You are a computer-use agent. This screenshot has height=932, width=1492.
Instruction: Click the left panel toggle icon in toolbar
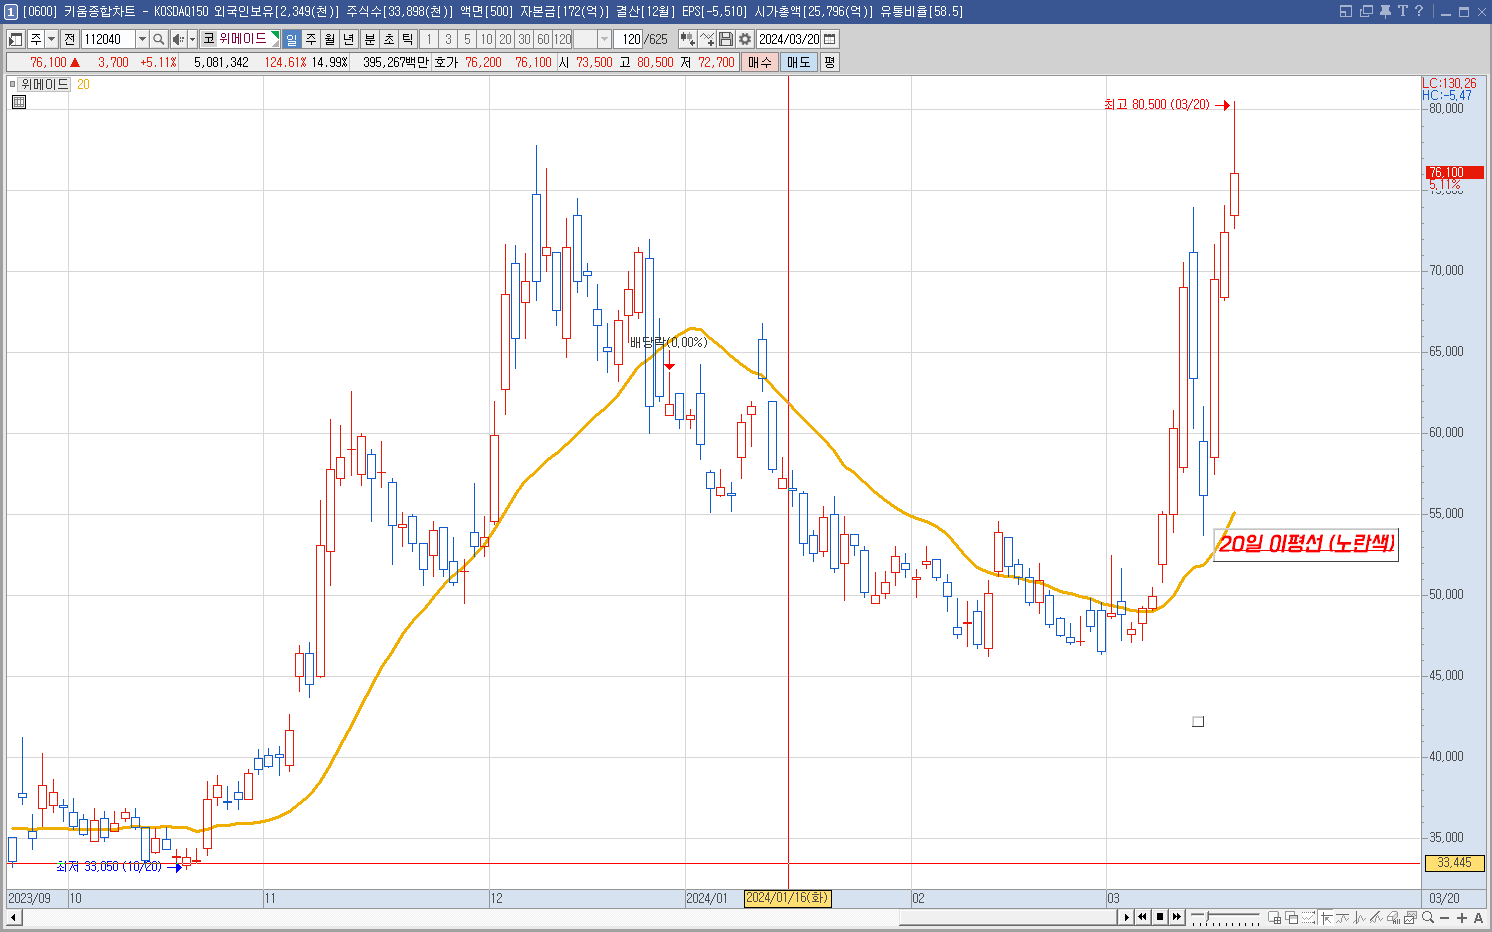coord(16,39)
